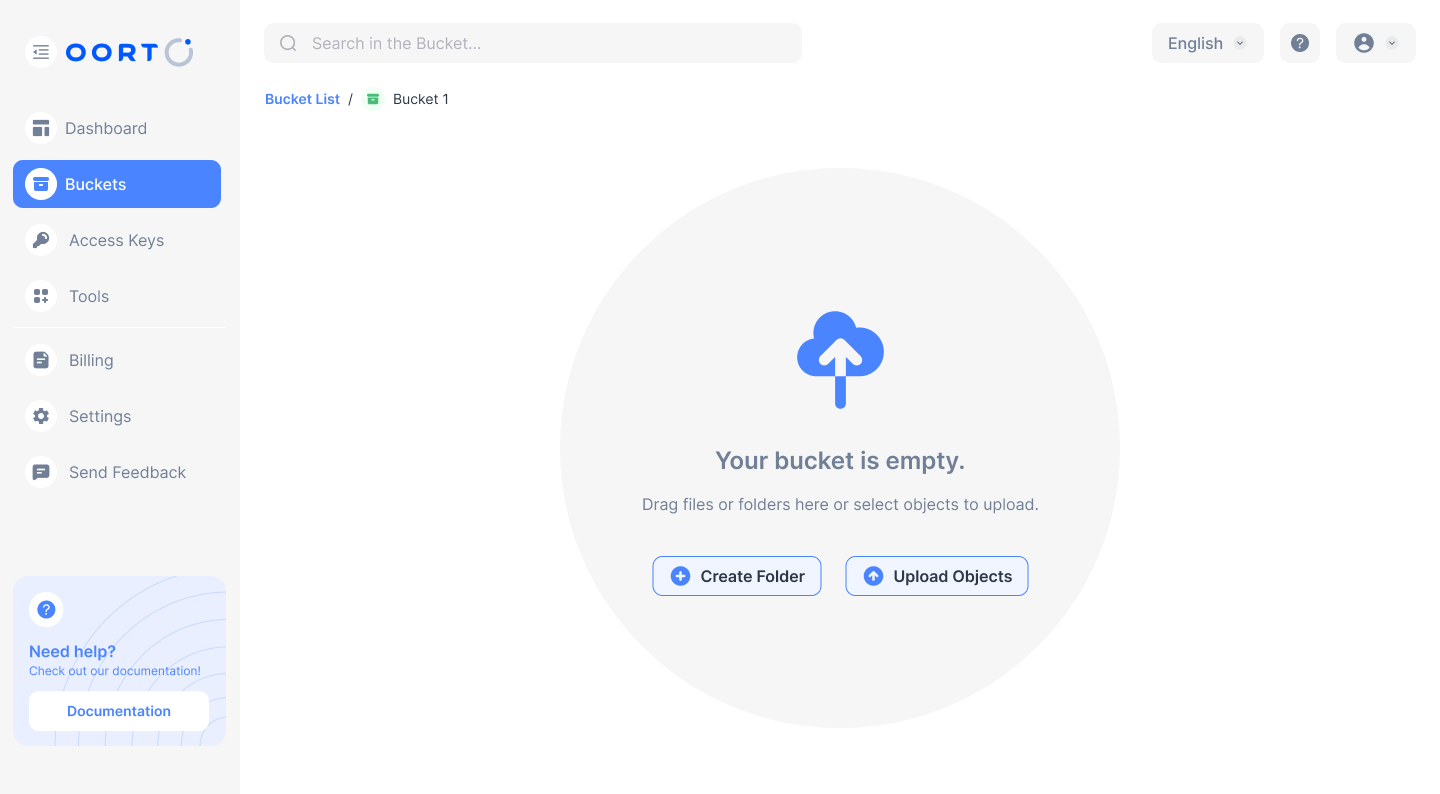Click the Search in the Bucket field

click(550, 43)
